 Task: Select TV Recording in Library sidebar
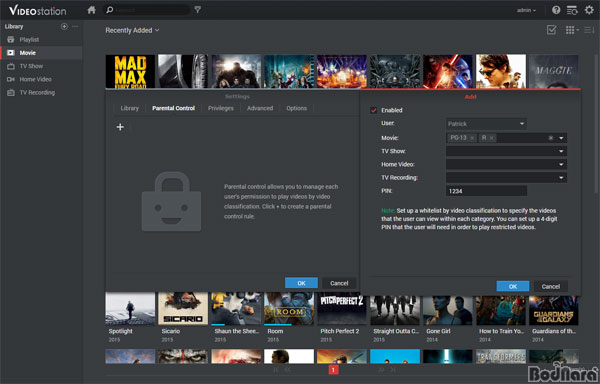pyautogui.click(x=37, y=92)
